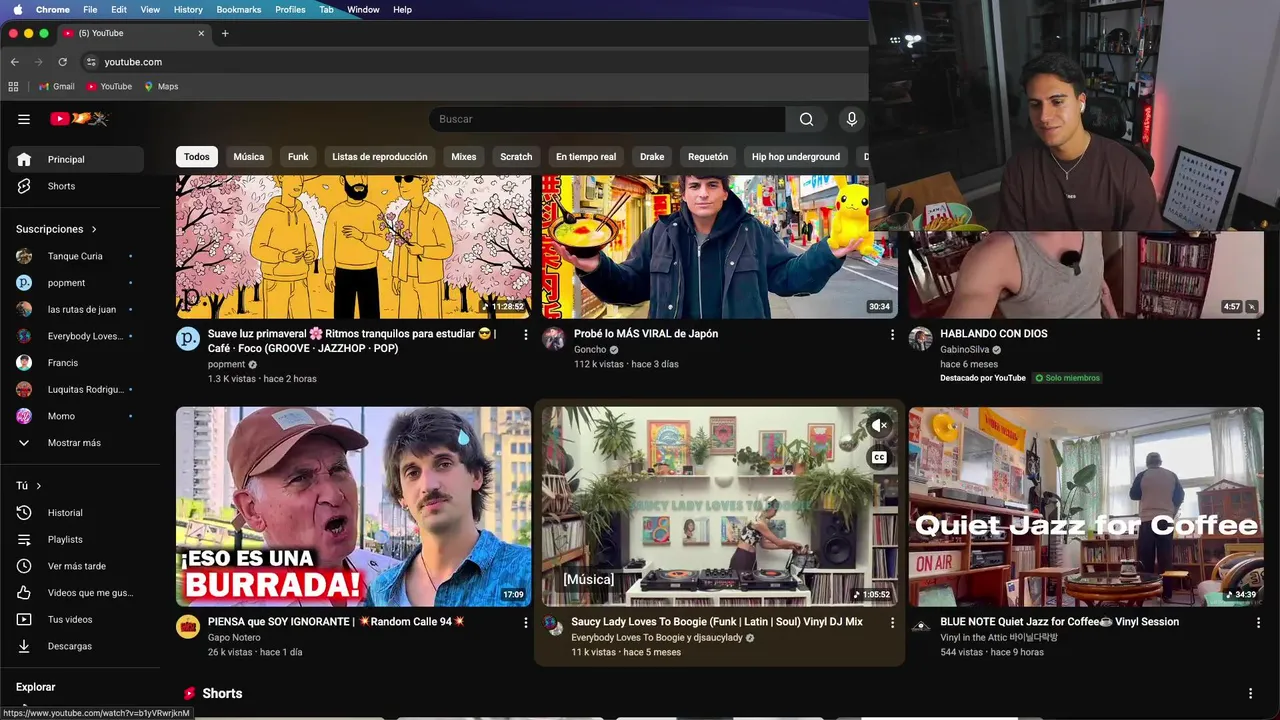Image resolution: width=1280 pixels, height=720 pixels.
Task: Open GabinoSilva channel avatar beside HABLANDO CON DIOS
Action: pos(920,339)
